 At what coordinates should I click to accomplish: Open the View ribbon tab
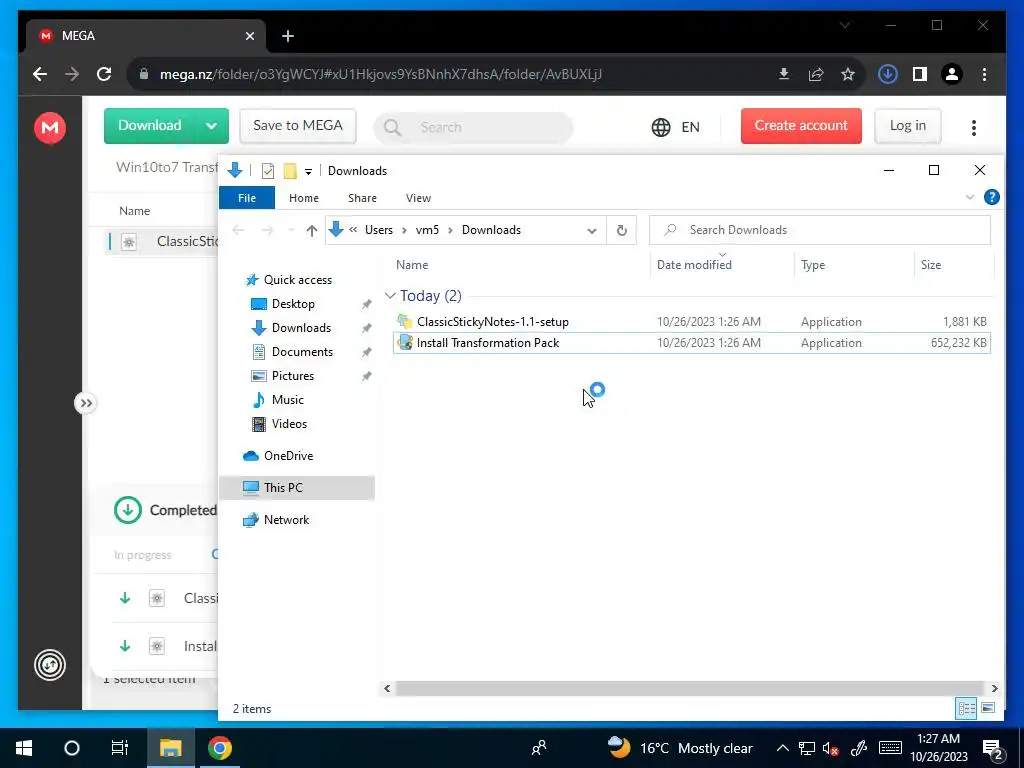tap(418, 198)
